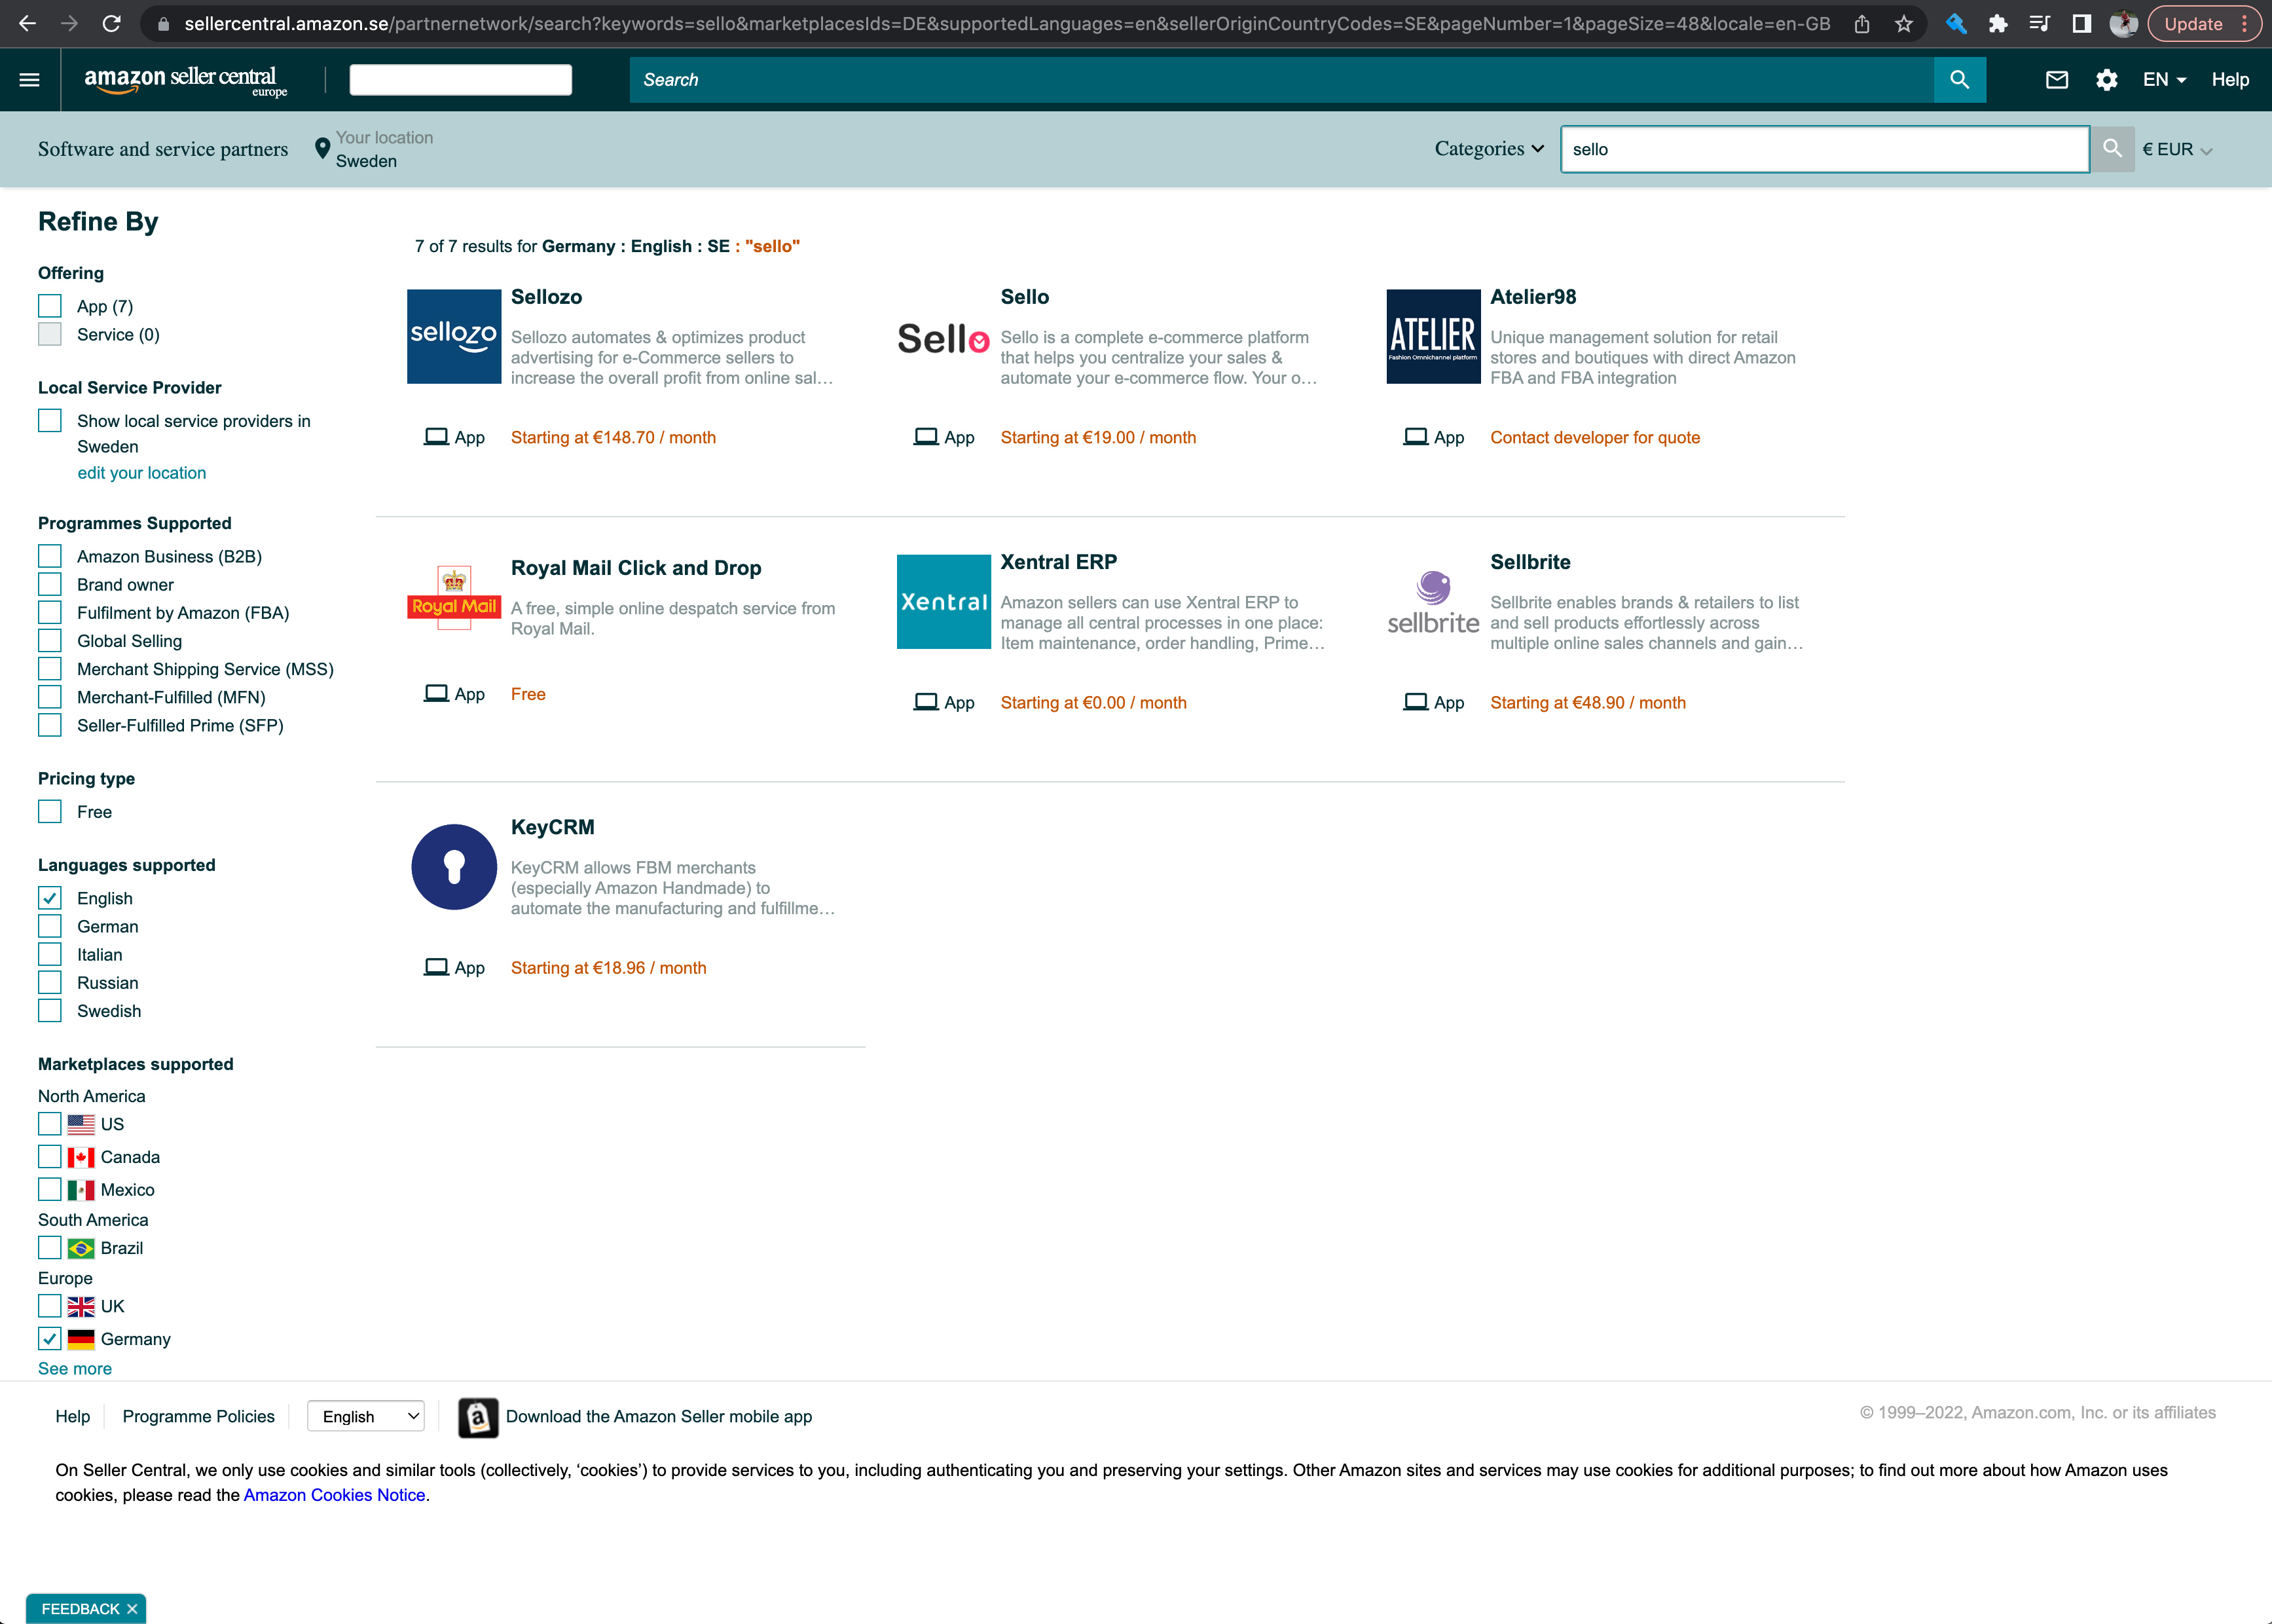
Task: Open the browser media control icon
Action: click(2040, 23)
